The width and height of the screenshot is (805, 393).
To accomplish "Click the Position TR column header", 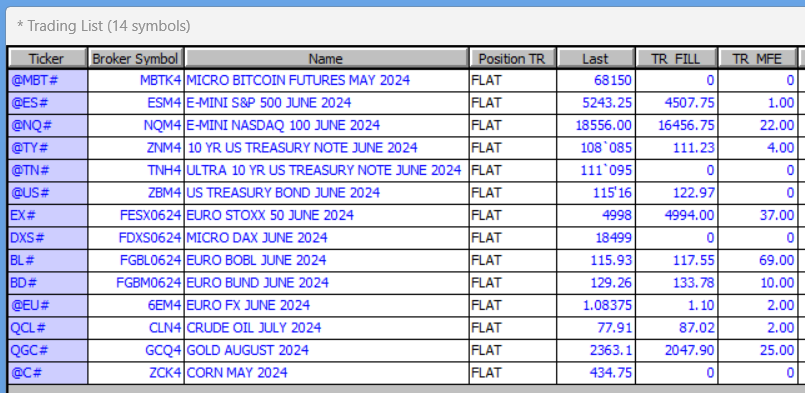I will [x=512, y=59].
